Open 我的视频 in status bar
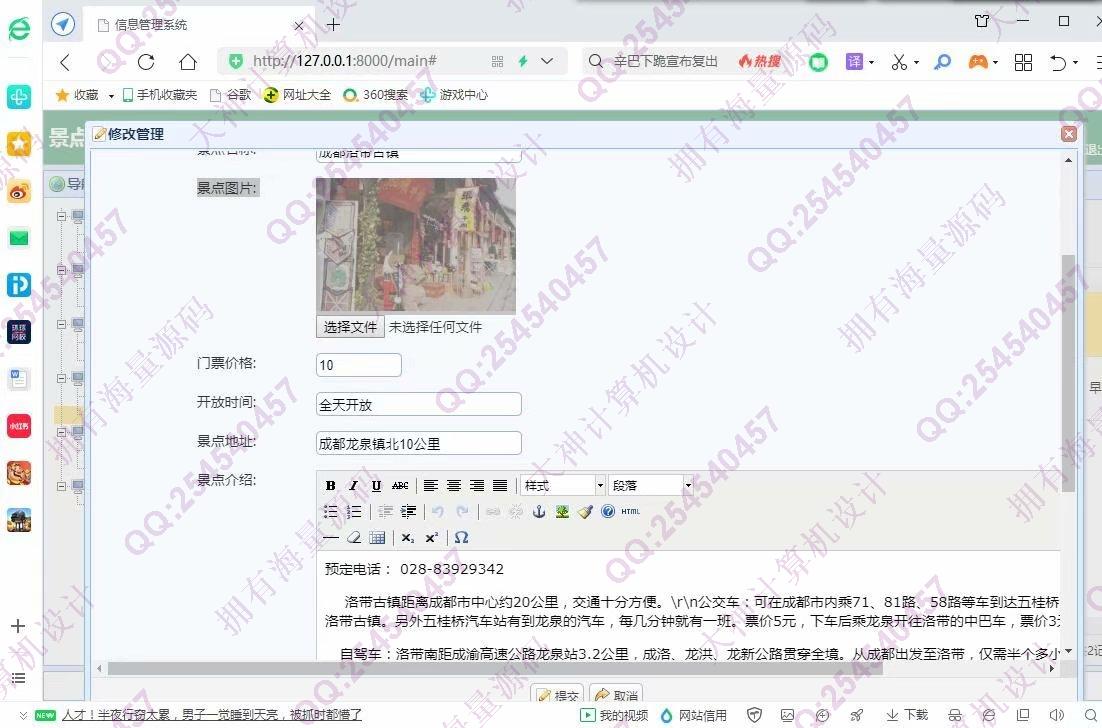The height and width of the screenshot is (728, 1102). pos(614,715)
